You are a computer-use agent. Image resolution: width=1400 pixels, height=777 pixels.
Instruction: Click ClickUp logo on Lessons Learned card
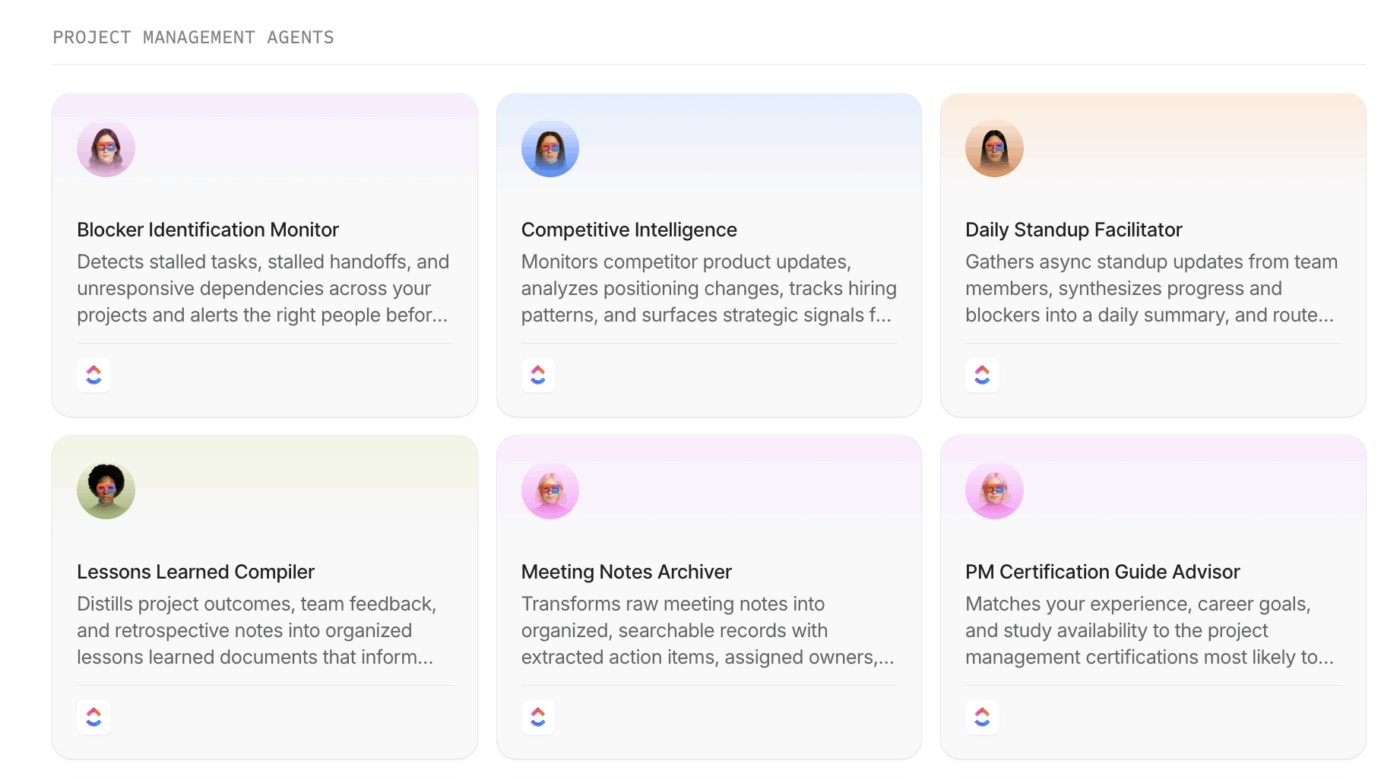pos(94,717)
